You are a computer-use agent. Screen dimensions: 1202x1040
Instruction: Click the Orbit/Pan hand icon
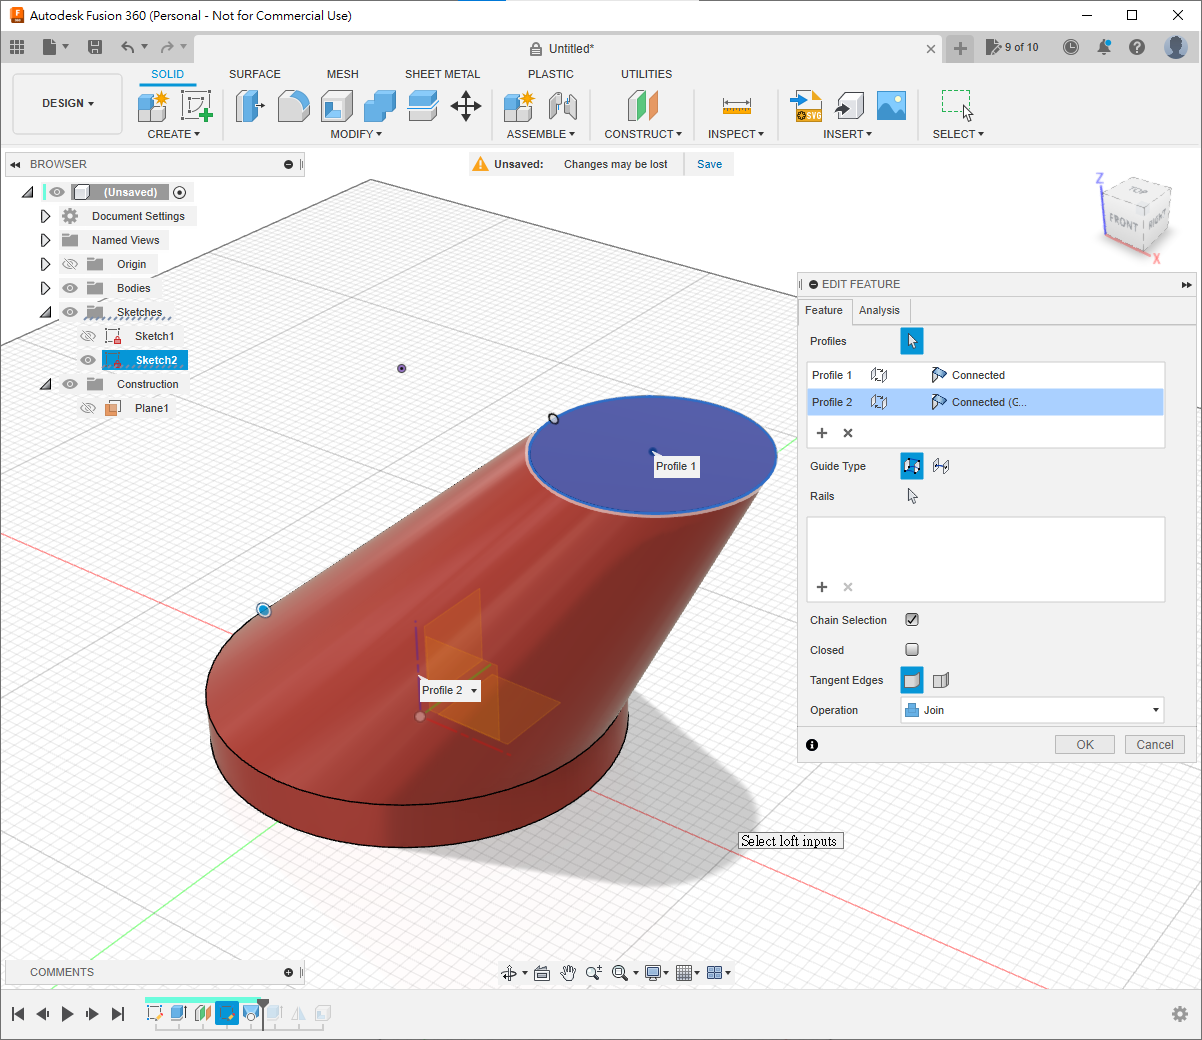pos(568,973)
